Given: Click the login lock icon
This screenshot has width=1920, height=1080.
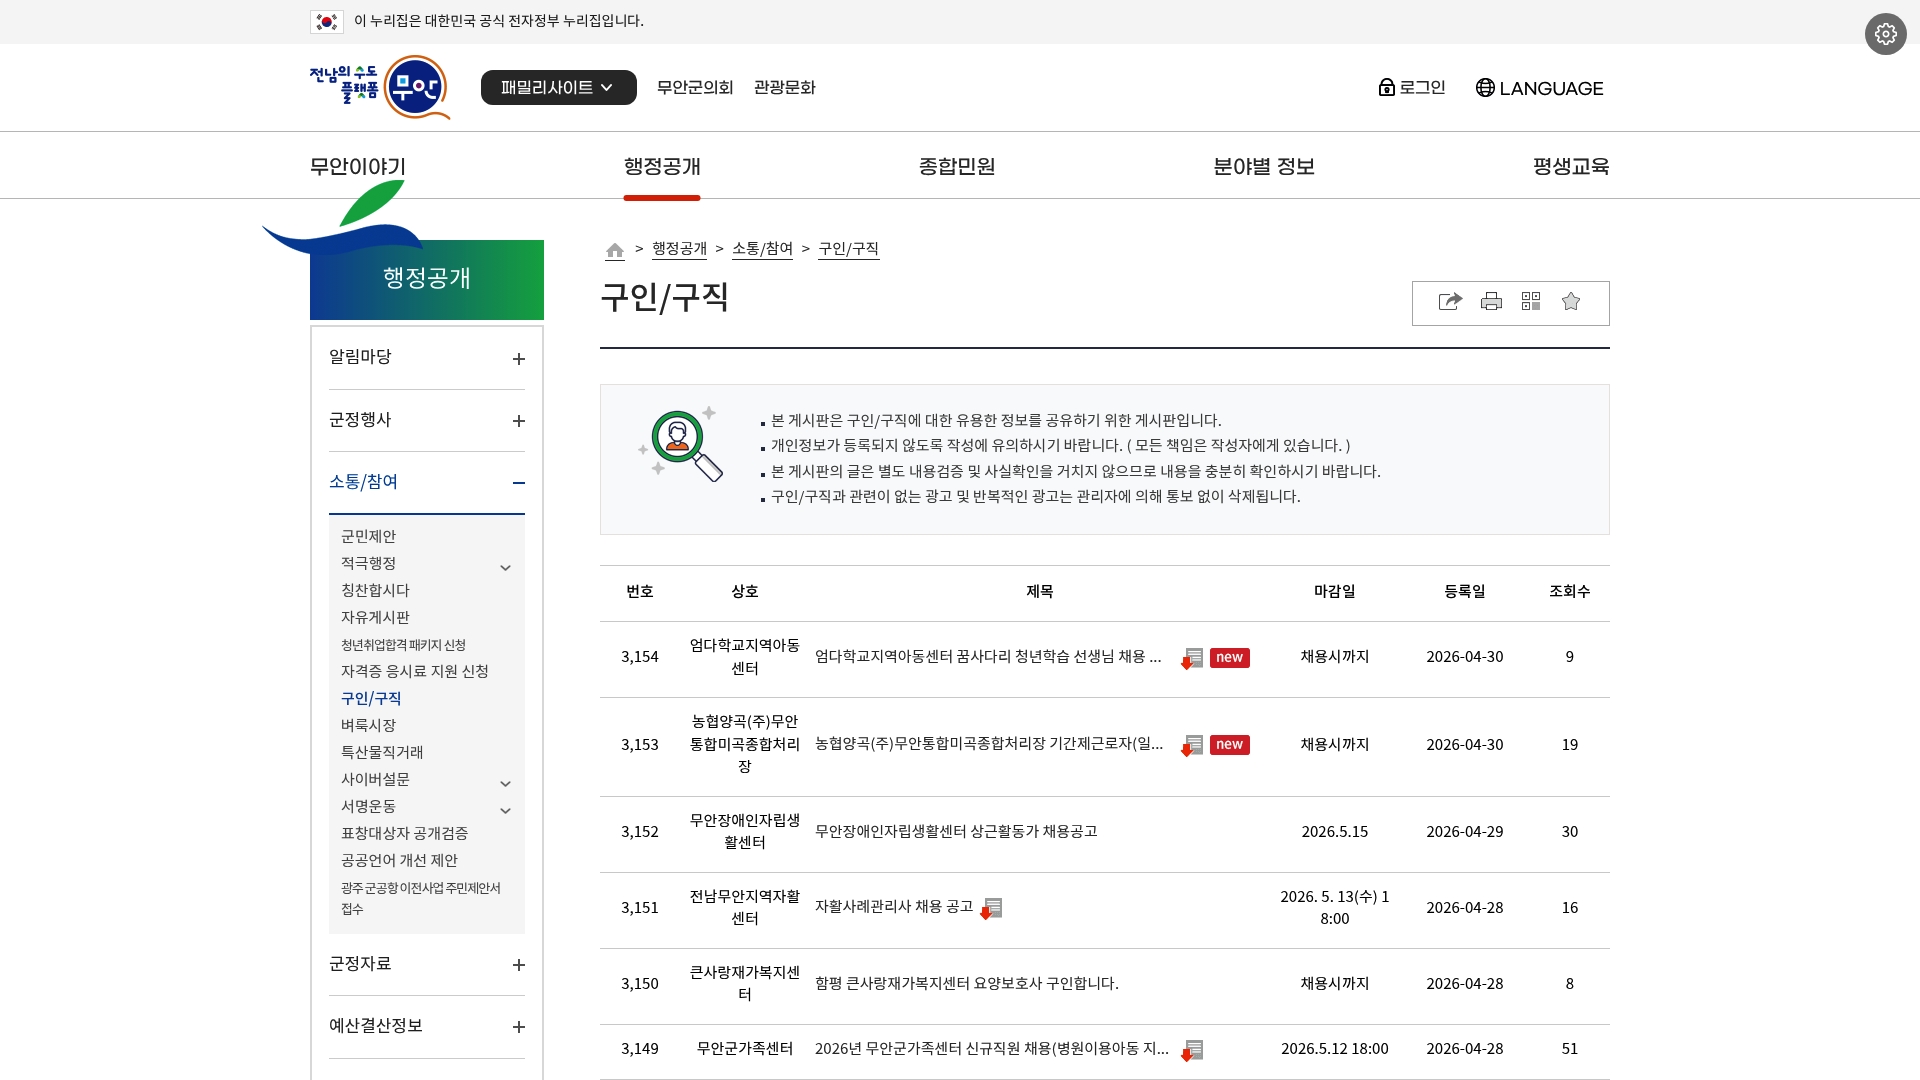Looking at the screenshot, I should tap(1386, 87).
